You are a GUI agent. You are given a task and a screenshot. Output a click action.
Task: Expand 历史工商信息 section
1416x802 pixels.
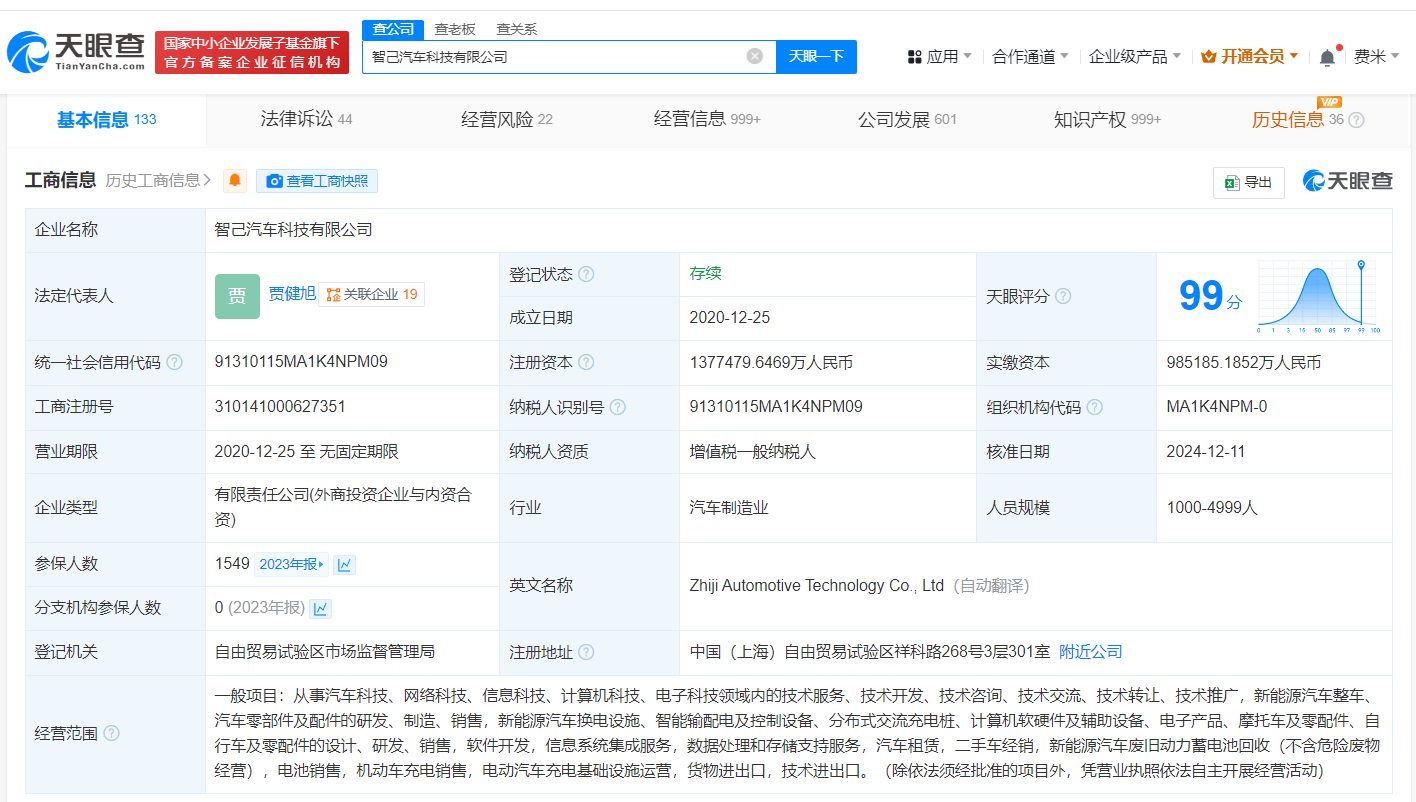pyautogui.click(x=158, y=181)
